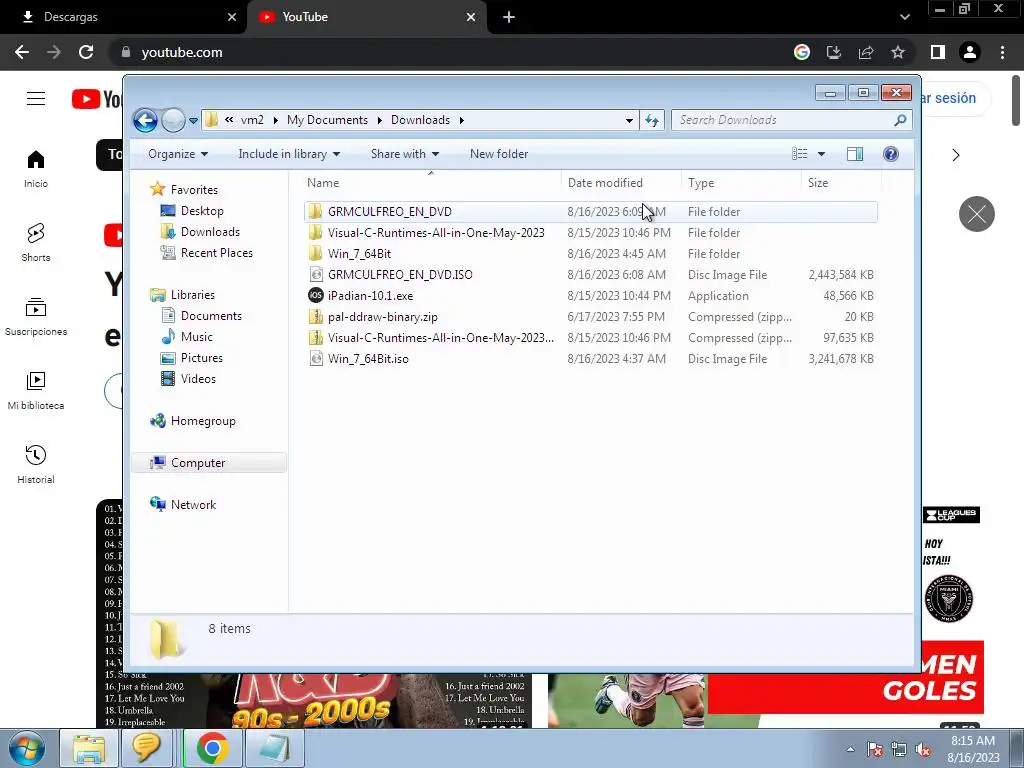This screenshot has height=768, width=1024.
Task: Open Downloads under Favorites
Action: click(x=210, y=232)
